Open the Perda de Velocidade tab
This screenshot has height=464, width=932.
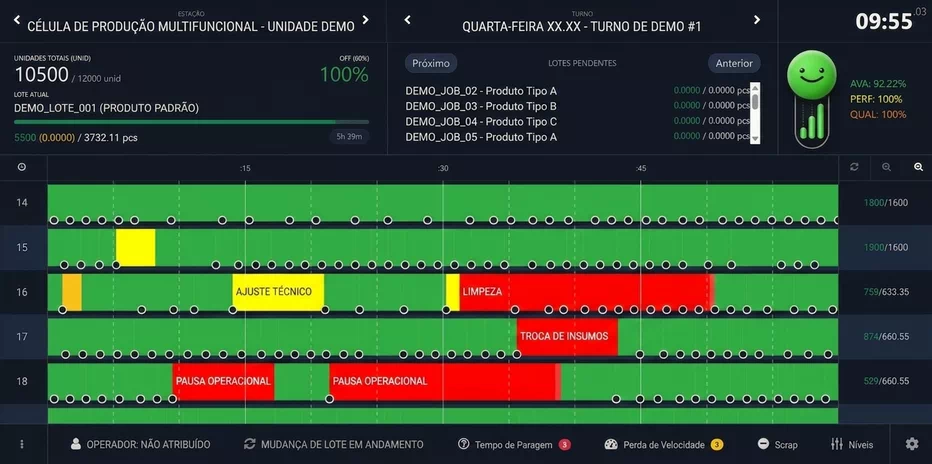point(664,444)
